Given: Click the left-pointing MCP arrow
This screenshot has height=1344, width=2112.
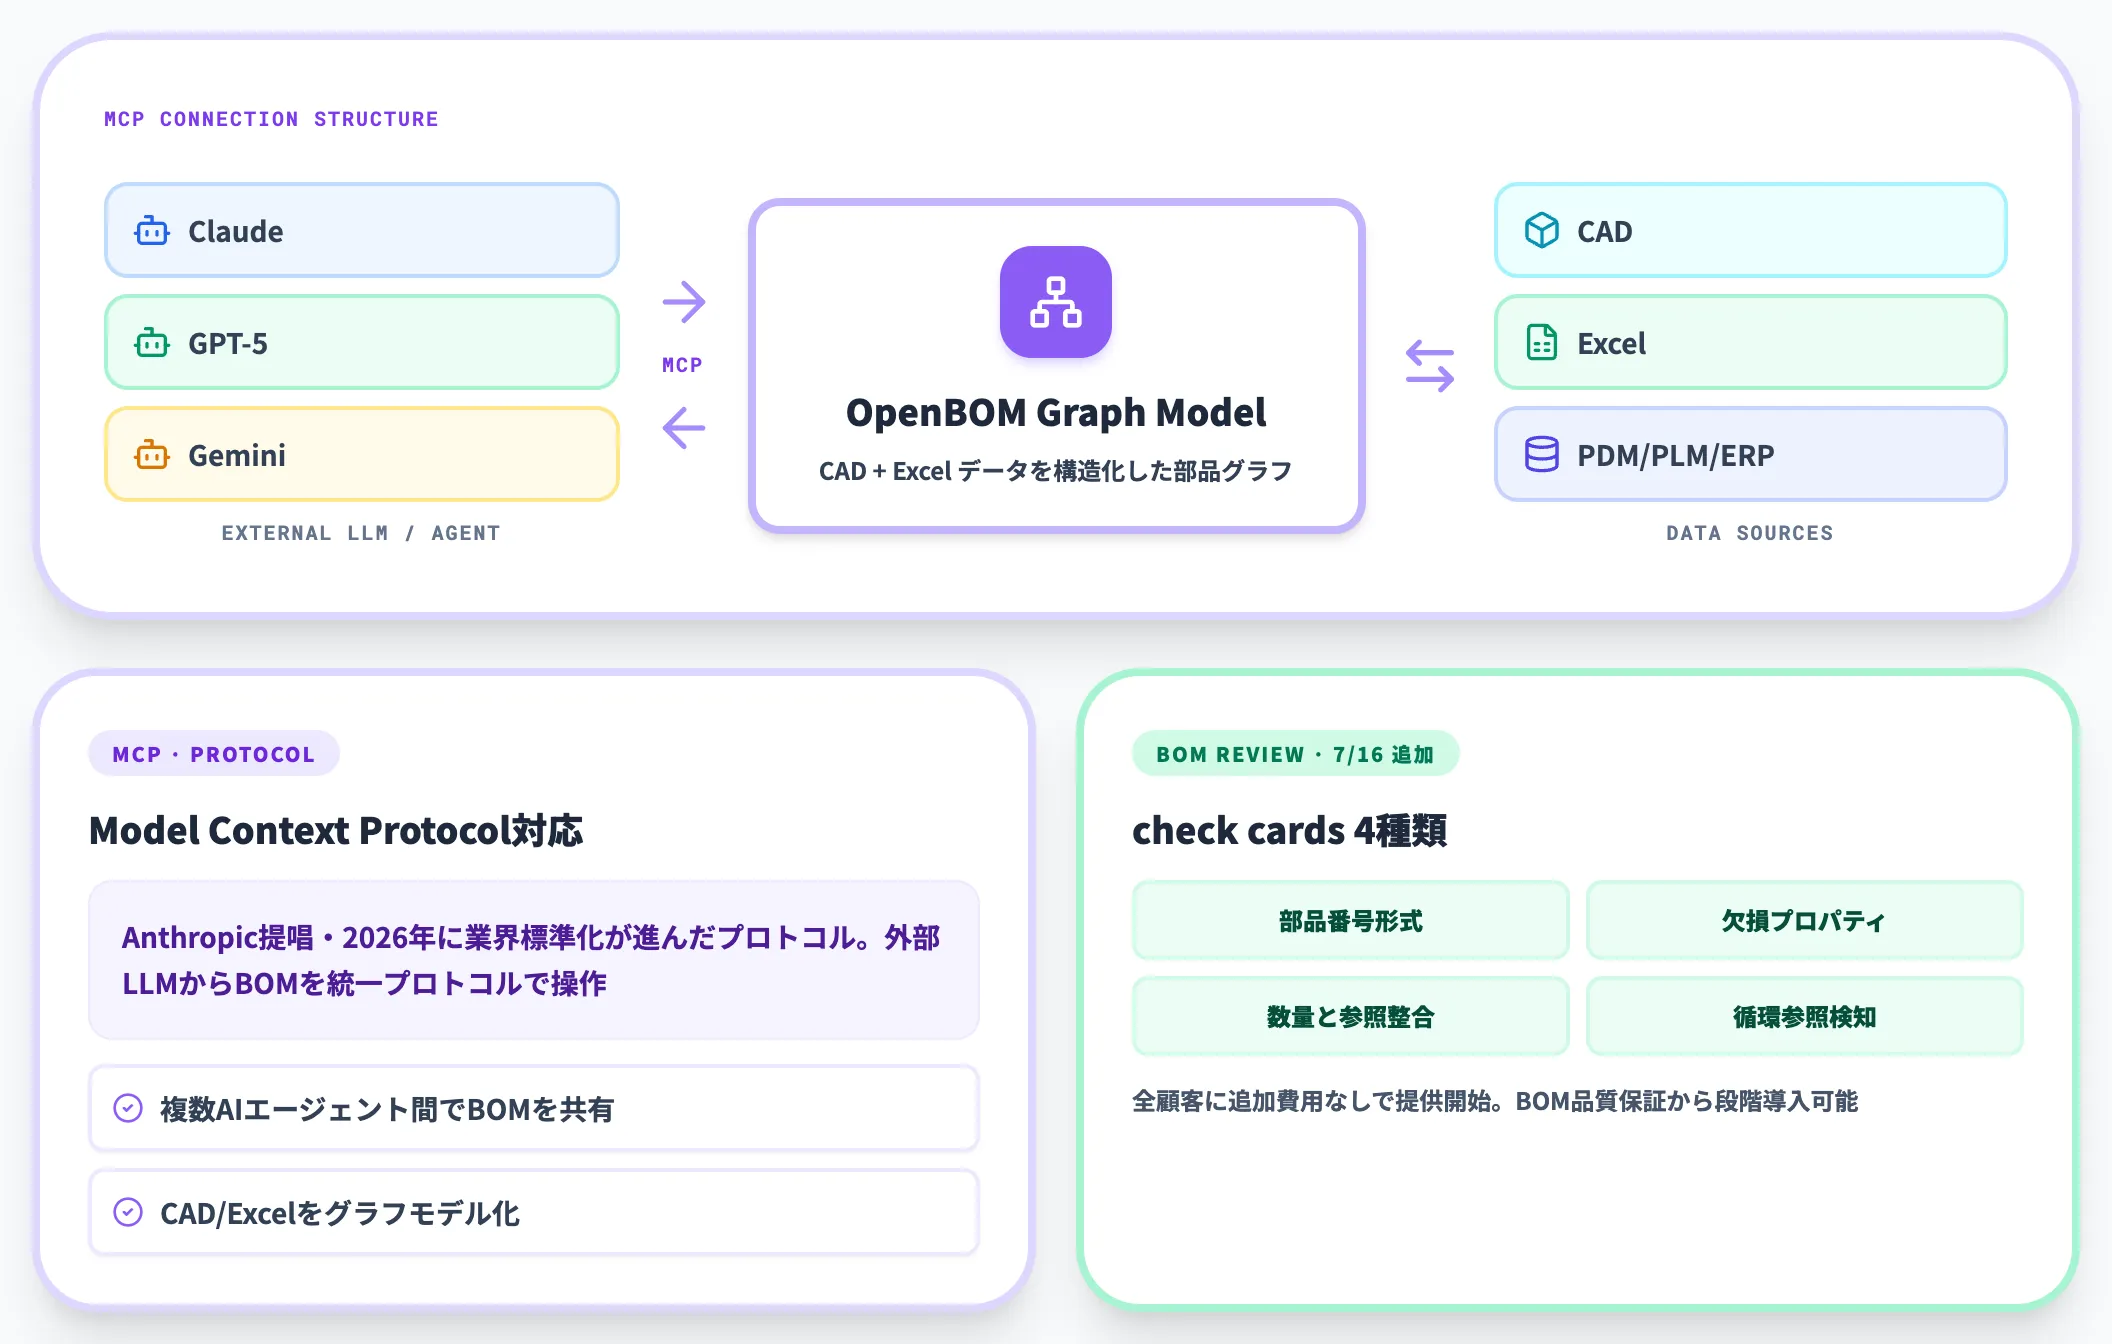Looking at the screenshot, I should [684, 428].
